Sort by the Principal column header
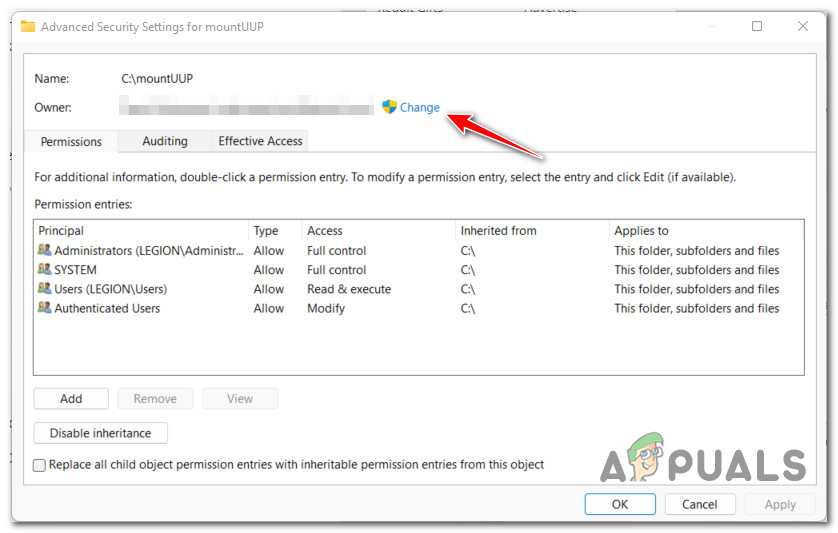 tap(140, 231)
